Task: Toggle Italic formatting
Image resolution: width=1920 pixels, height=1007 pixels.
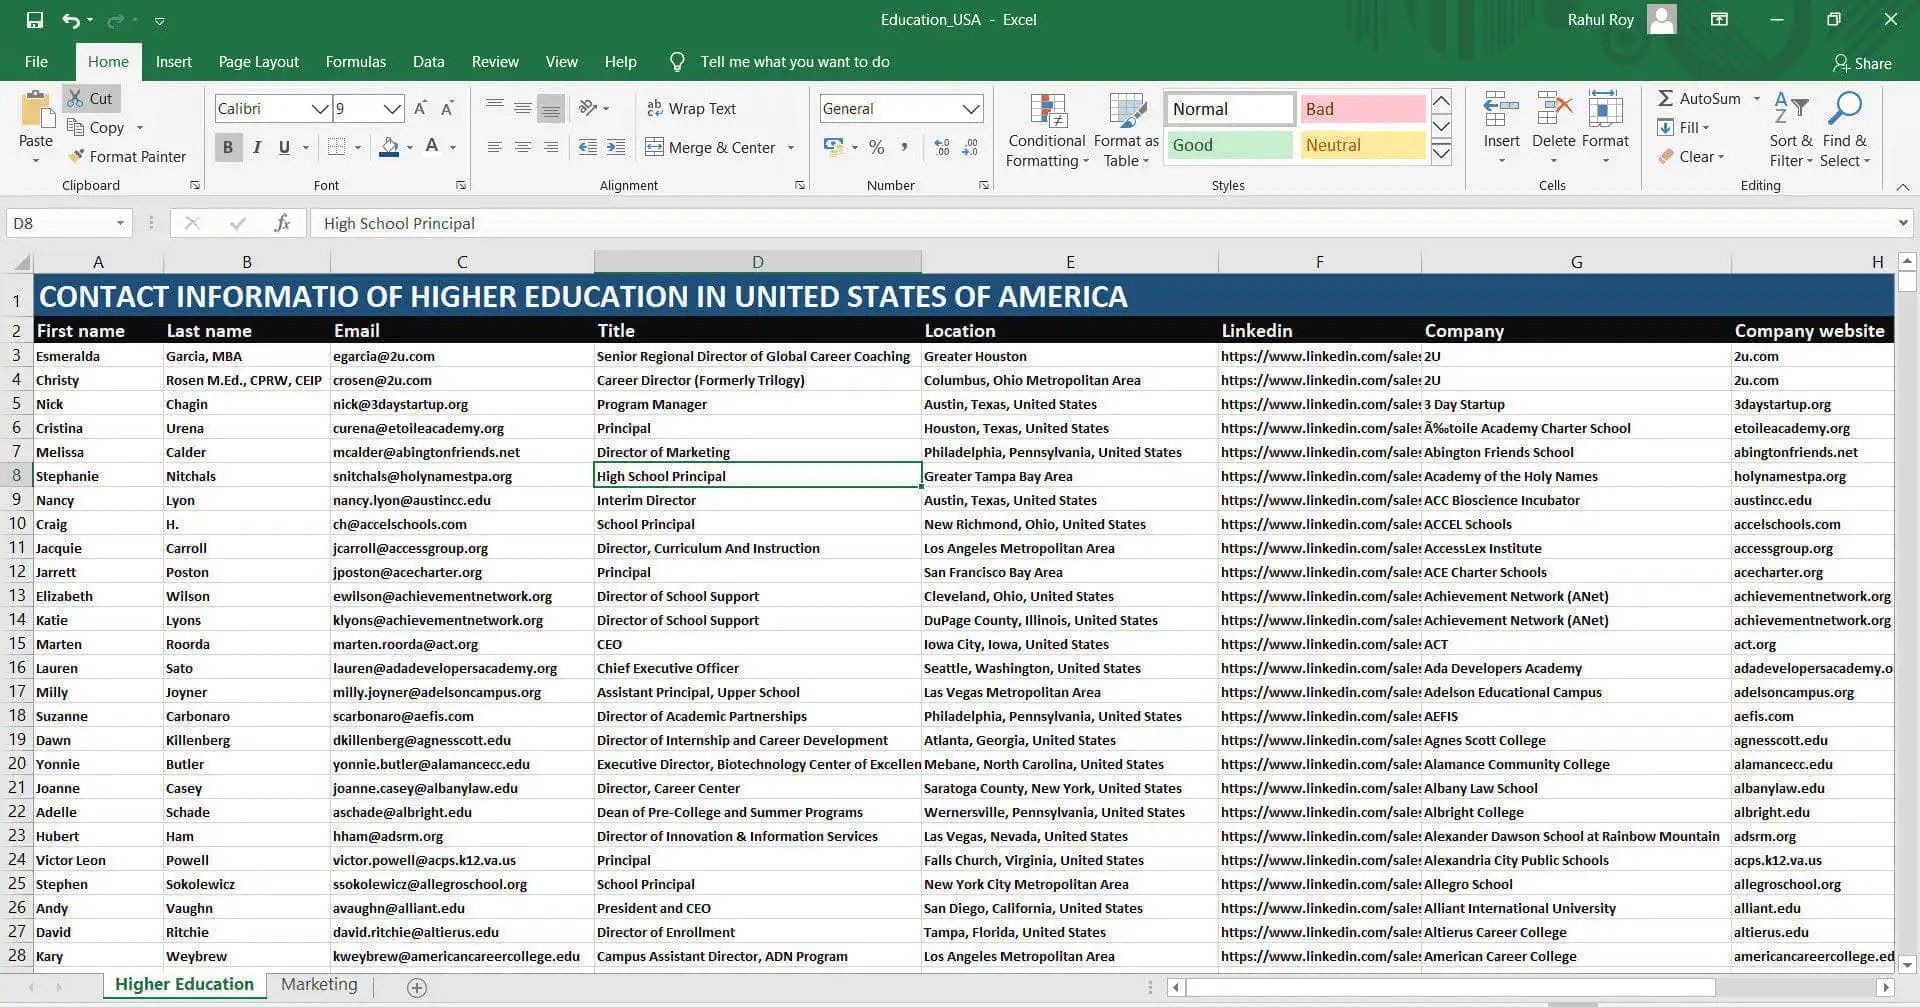Action: (x=257, y=147)
